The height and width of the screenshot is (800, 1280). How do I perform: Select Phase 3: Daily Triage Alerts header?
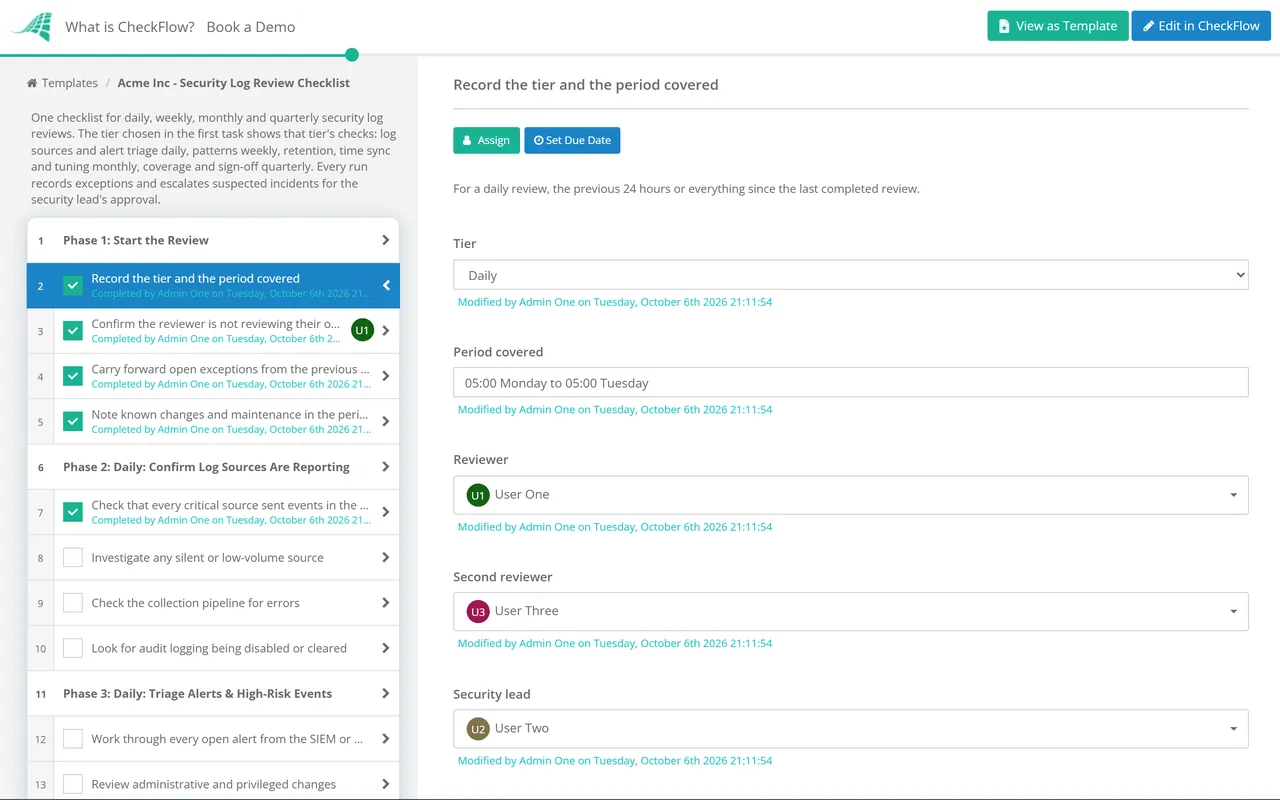coord(213,693)
